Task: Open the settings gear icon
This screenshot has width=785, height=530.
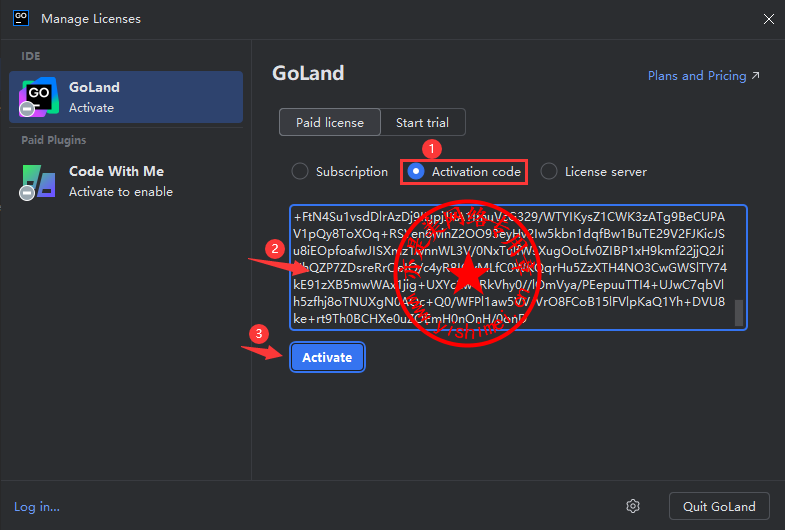Action: click(x=633, y=506)
